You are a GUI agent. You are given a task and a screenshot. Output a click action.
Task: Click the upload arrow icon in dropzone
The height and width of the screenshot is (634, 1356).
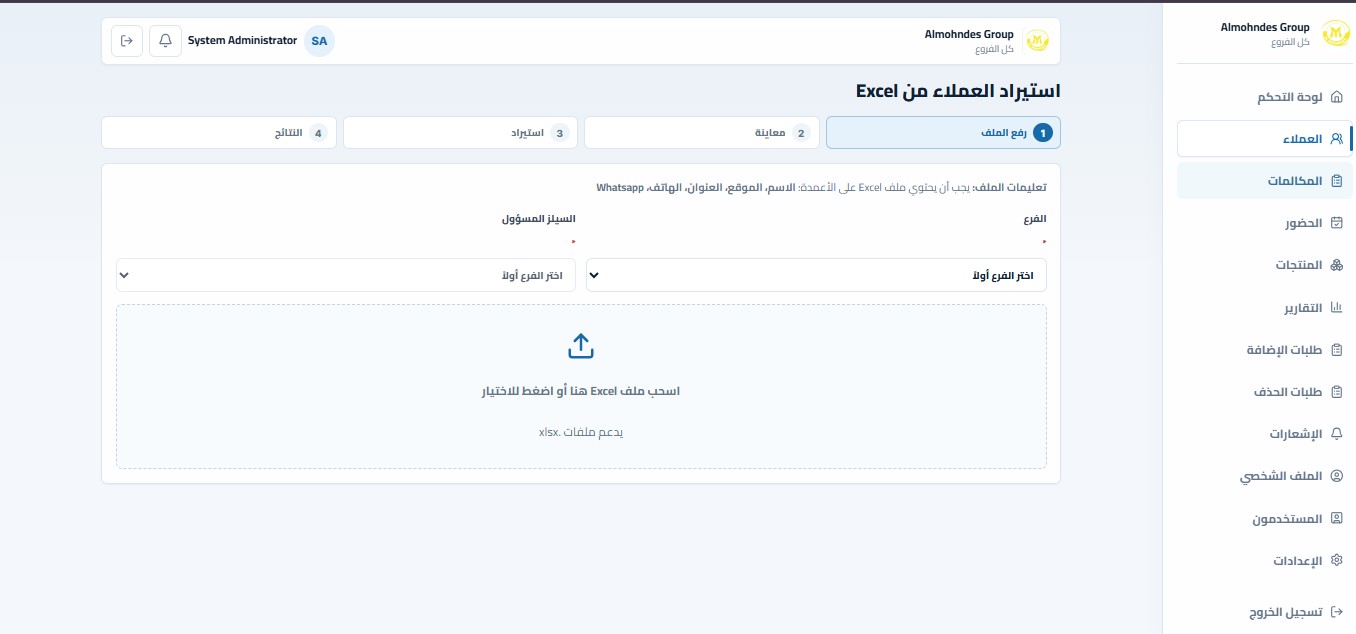coord(581,346)
